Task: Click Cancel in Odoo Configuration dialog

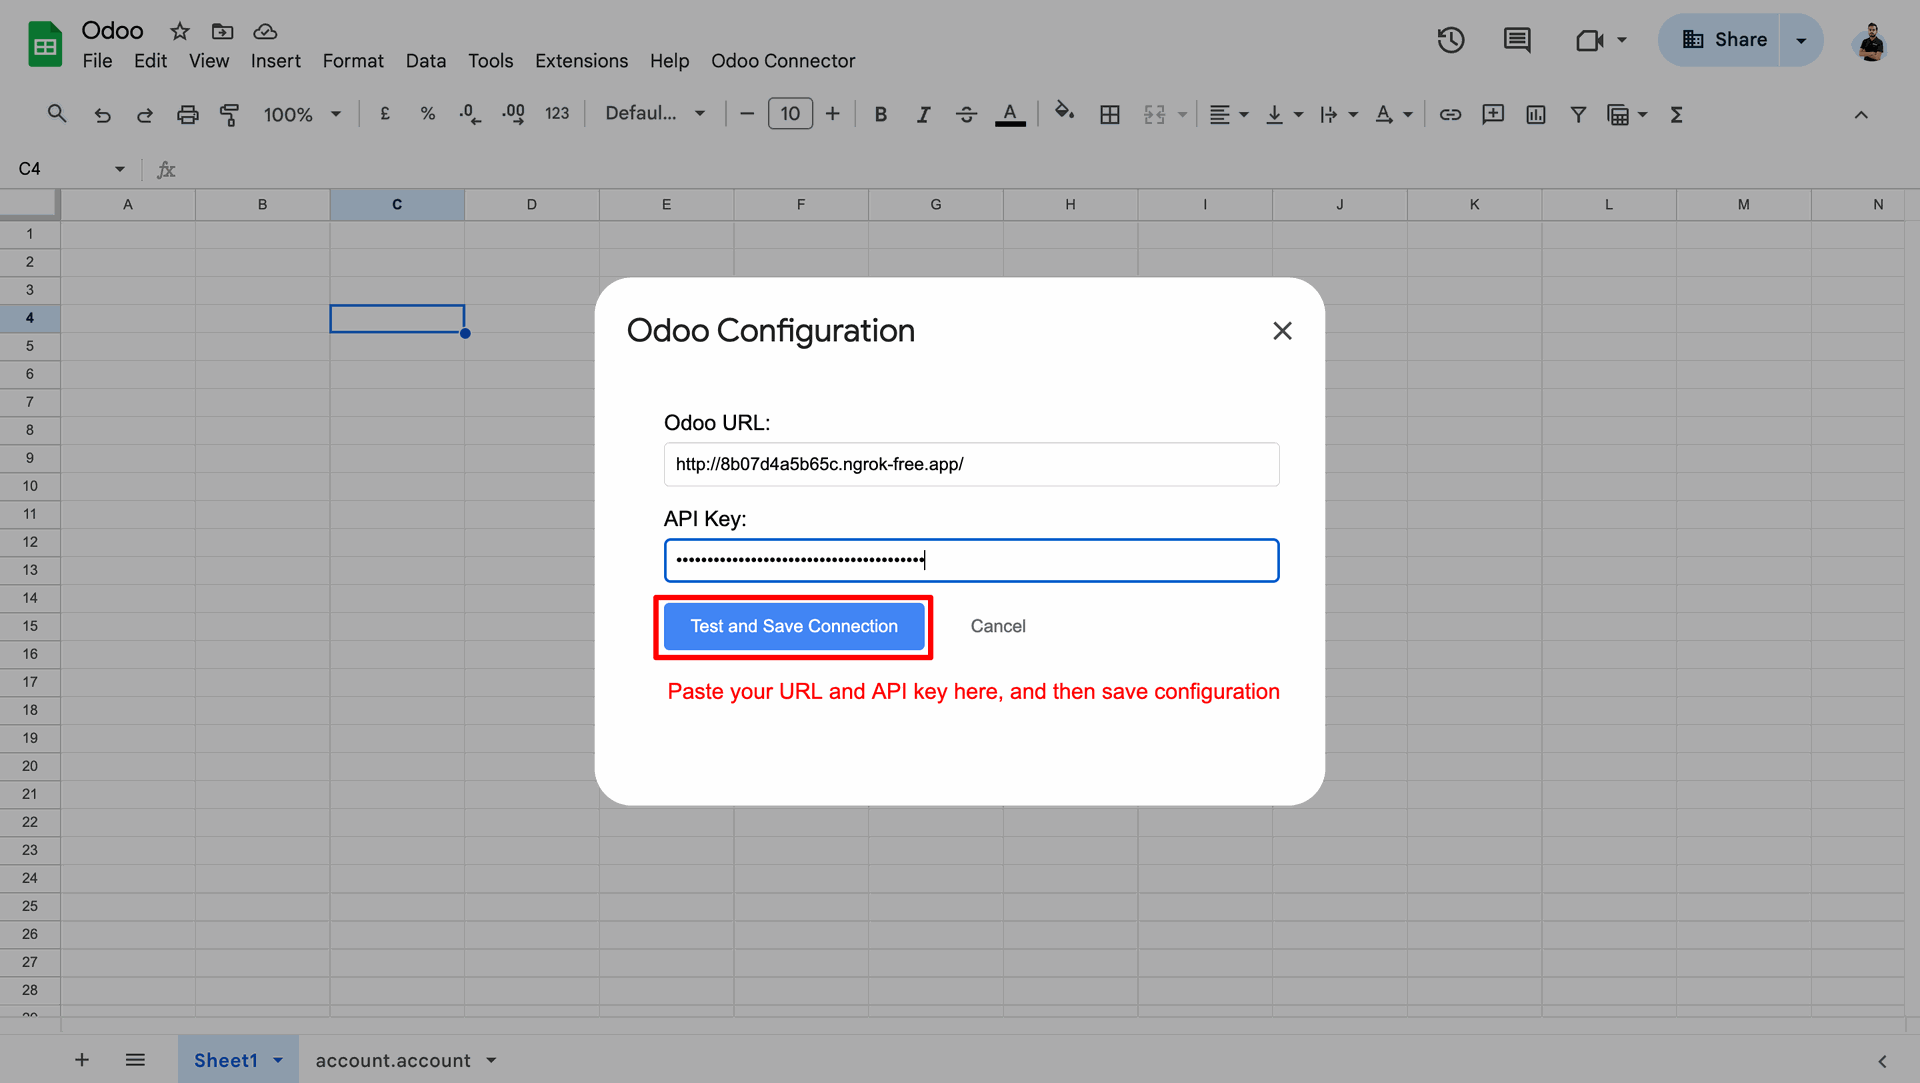Action: click(x=997, y=626)
